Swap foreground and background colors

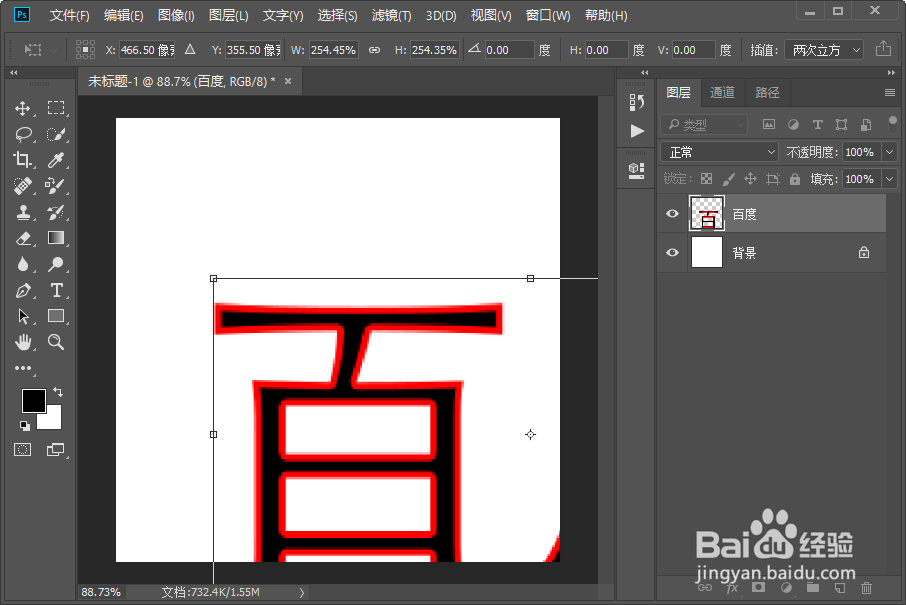58,392
